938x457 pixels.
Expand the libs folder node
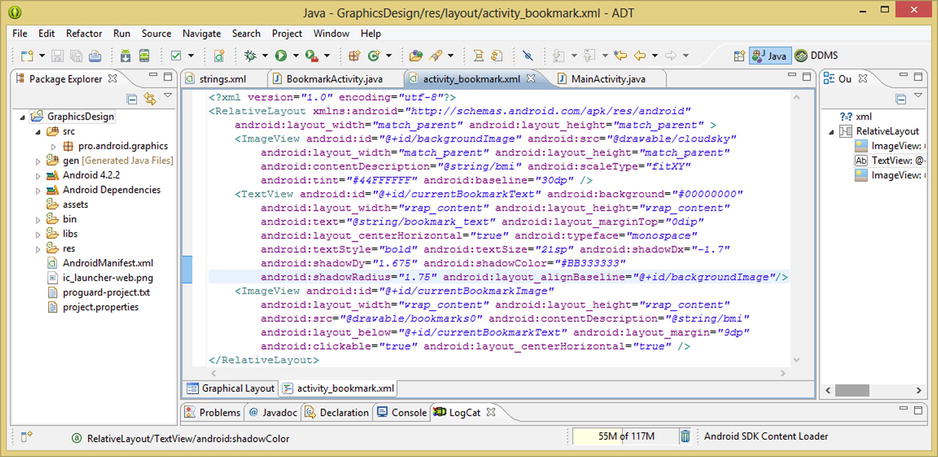click(x=38, y=234)
